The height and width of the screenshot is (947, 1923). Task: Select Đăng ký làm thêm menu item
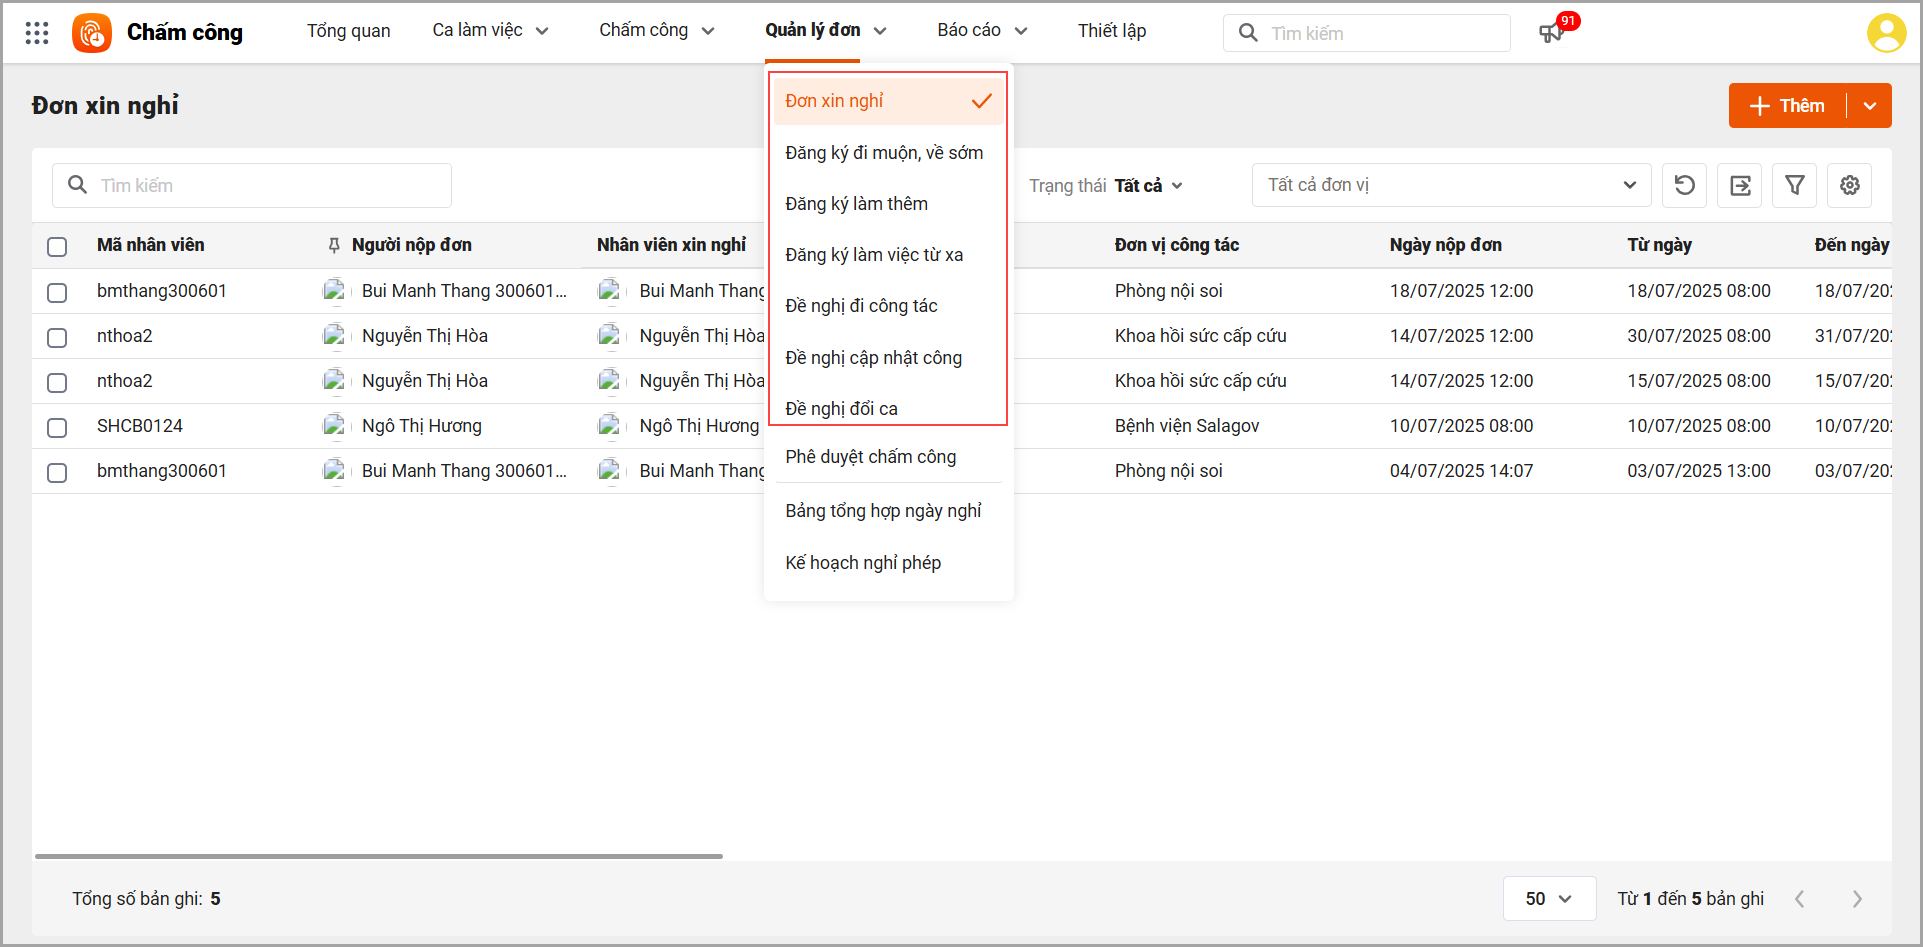tap(856, 204)
